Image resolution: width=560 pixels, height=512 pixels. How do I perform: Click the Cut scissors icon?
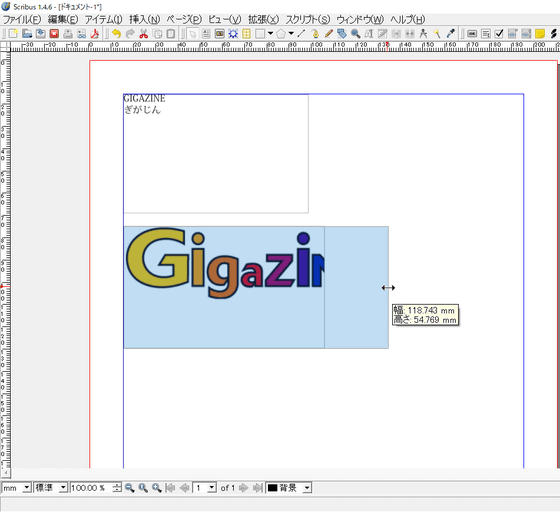[x=144, y=34]
